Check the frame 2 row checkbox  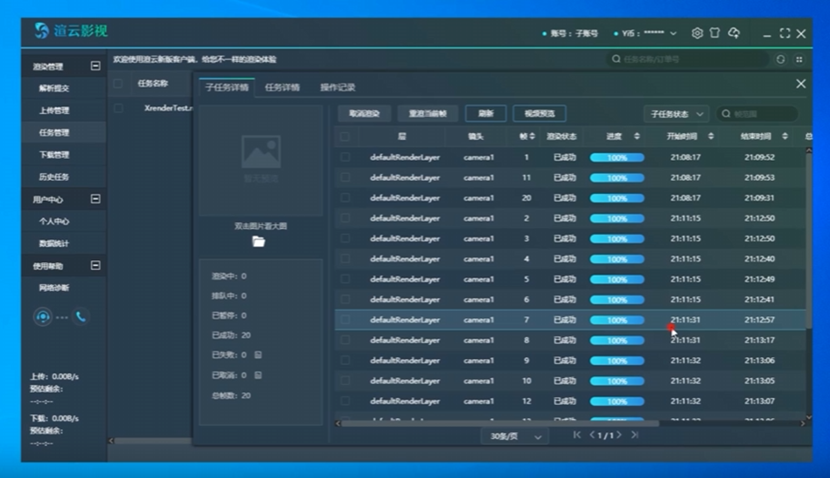tap(345, 218)
